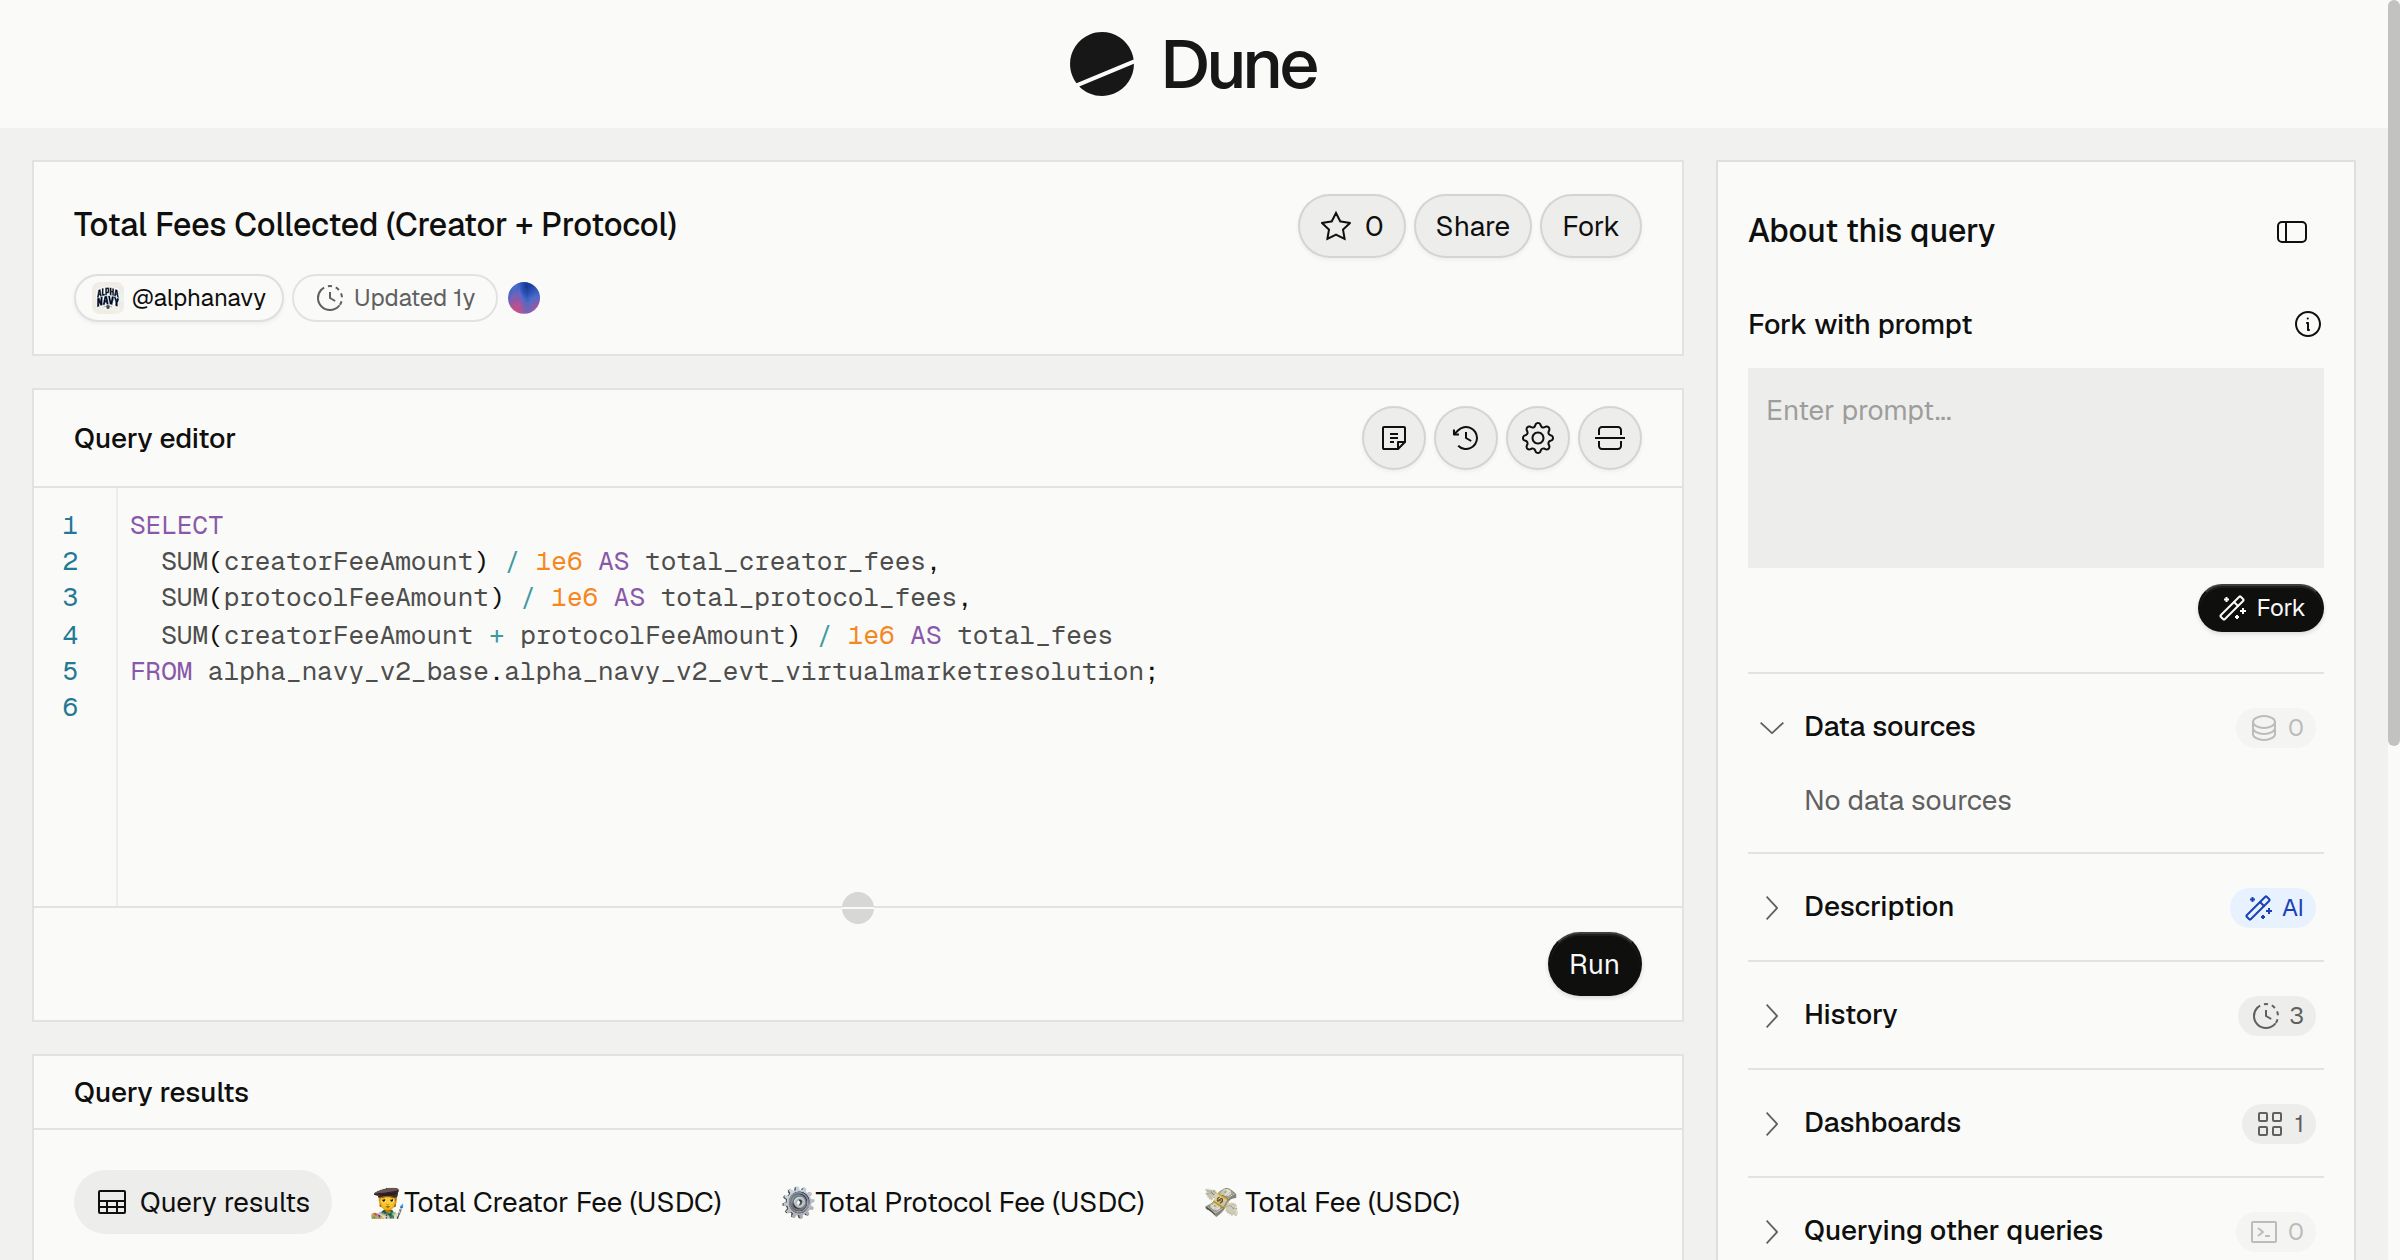Switch to Total Creator Fee (USDC) tab
This screenshot has height=1260, width=2400.
coord(546,1202)
